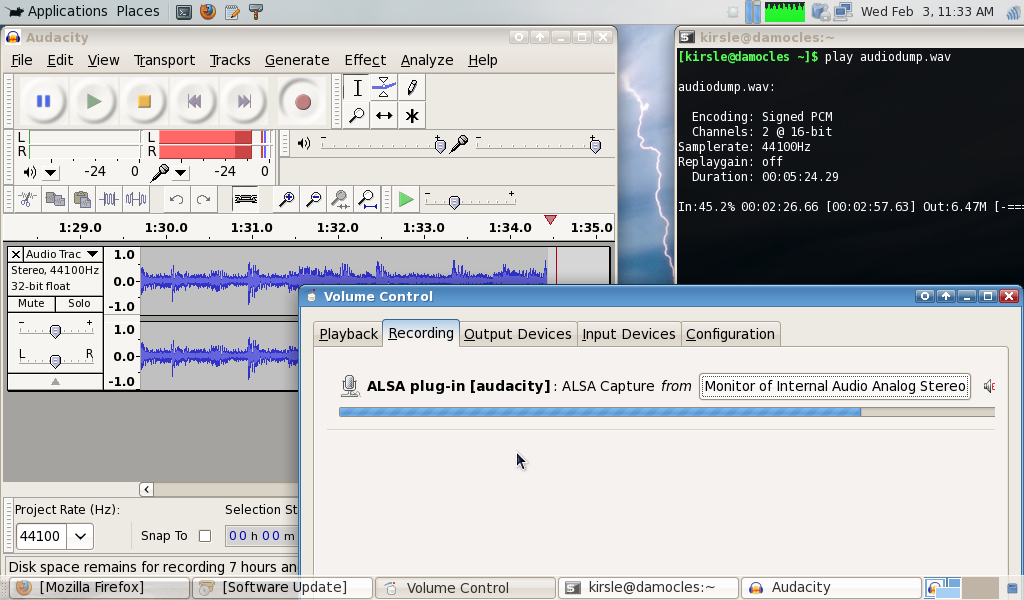Open the Generate menu
1024x600 pixels.
(x=297, y=60)
